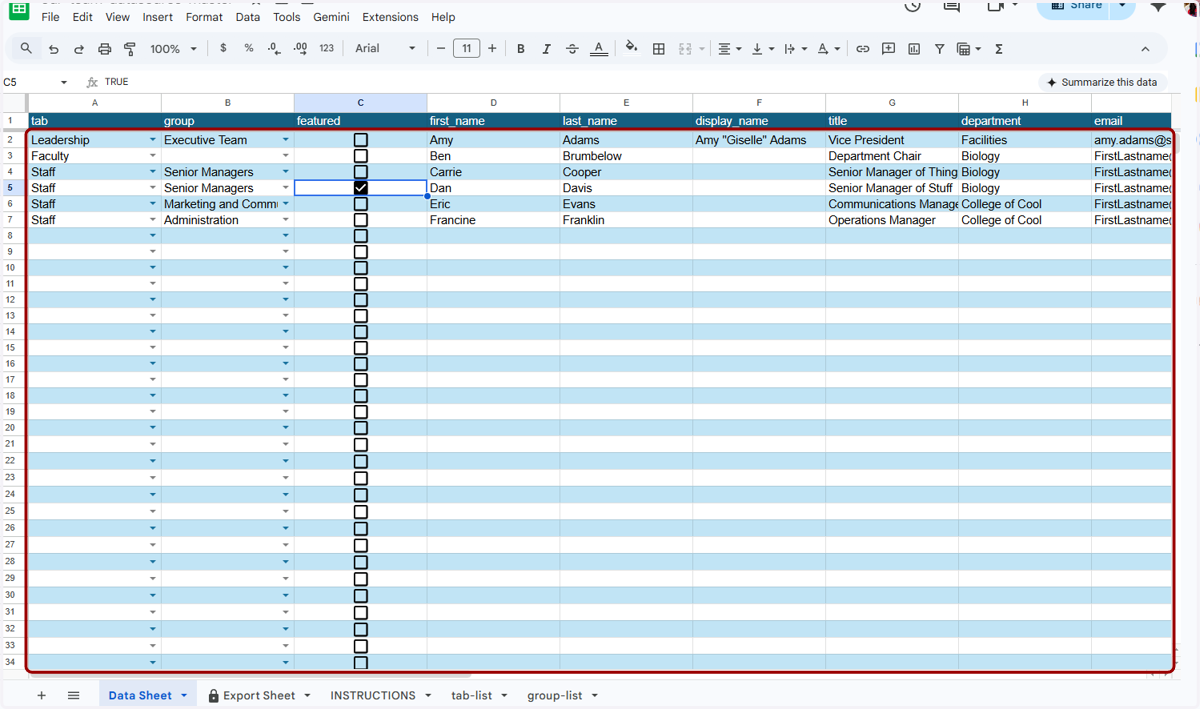This screenshot has height=709, width=1200.
Task: Open the tab dropdown for Leadership row
Action: coord(153,140)
